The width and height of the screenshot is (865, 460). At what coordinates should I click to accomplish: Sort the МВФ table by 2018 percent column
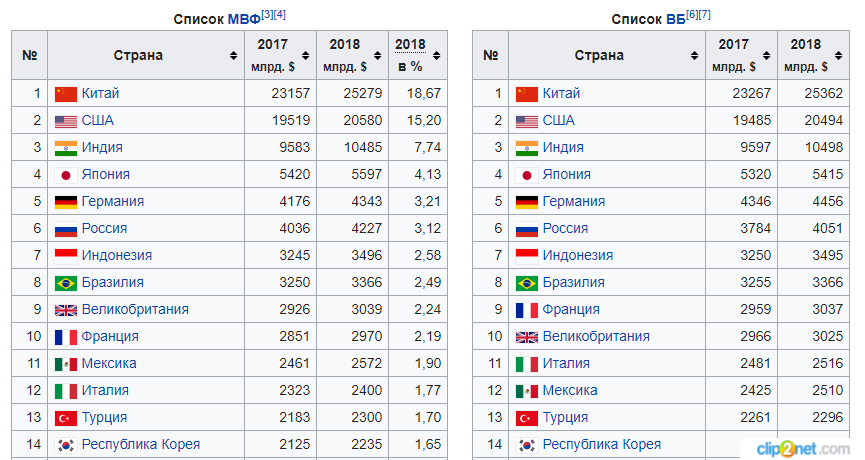click(x=436, y=55)
